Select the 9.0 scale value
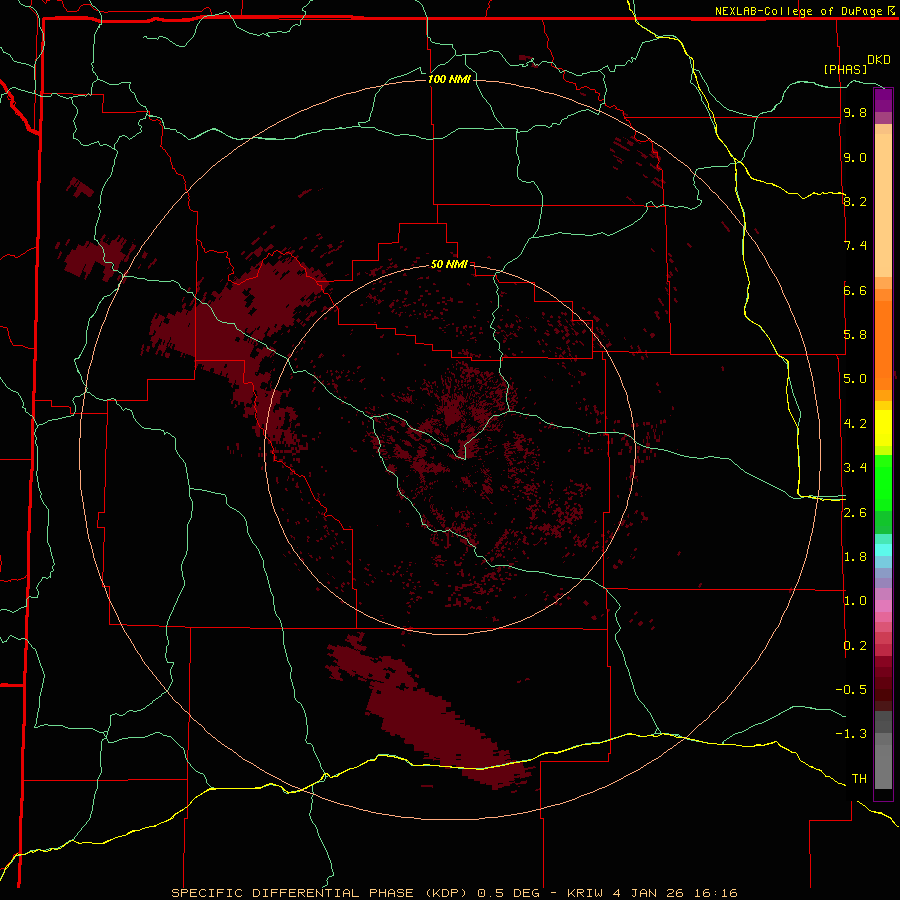The image size is (900, 900). coord(855,157)
